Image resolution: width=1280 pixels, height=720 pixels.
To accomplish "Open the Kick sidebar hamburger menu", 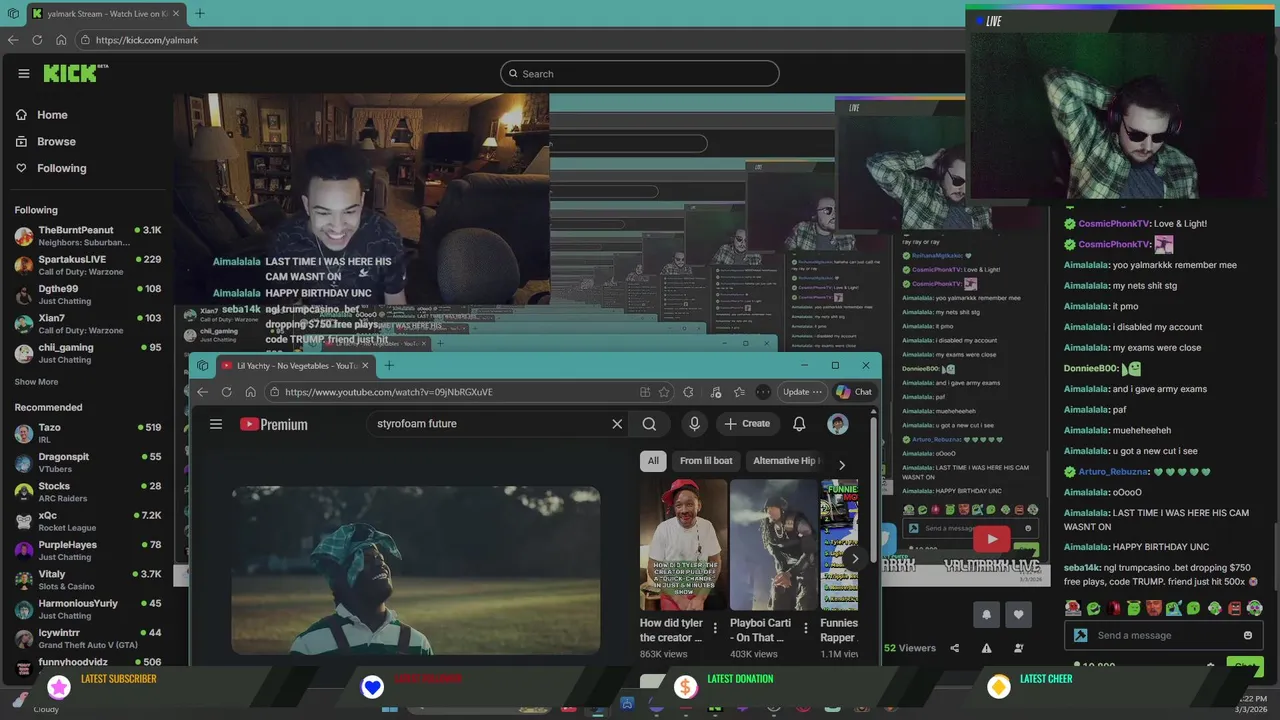I will 24,73.
